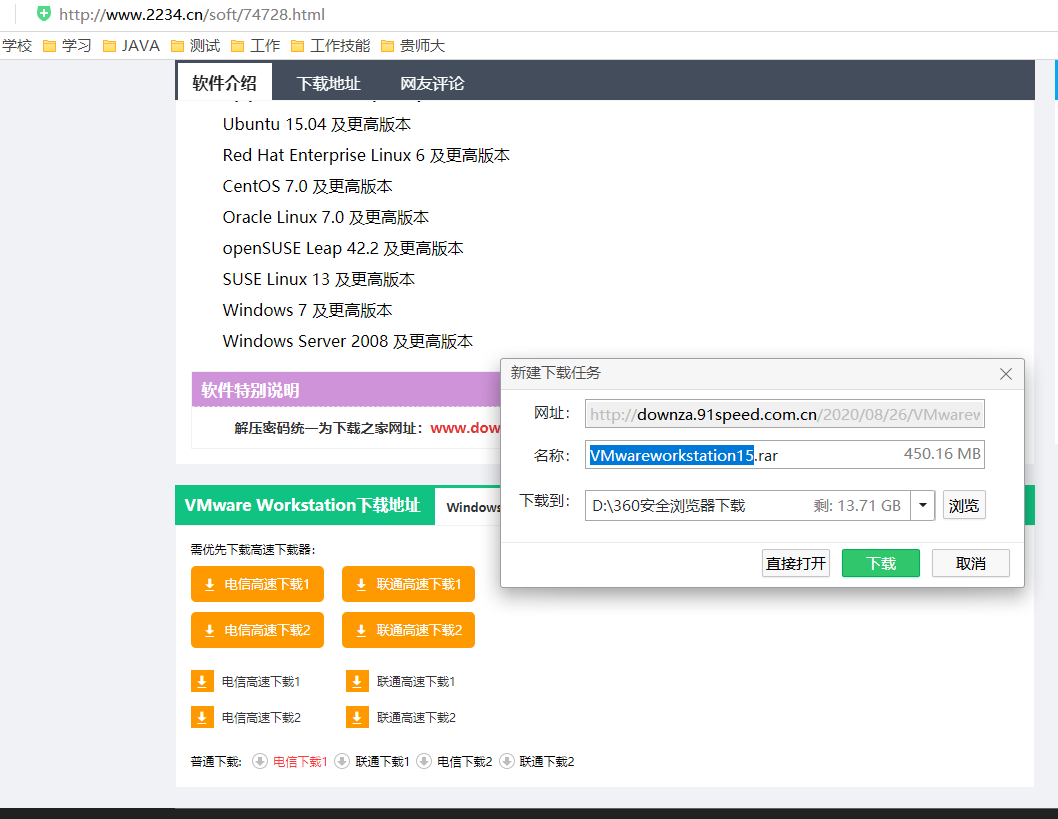Click round arrow icon before 联通下载1

click(x=342, y=762)
